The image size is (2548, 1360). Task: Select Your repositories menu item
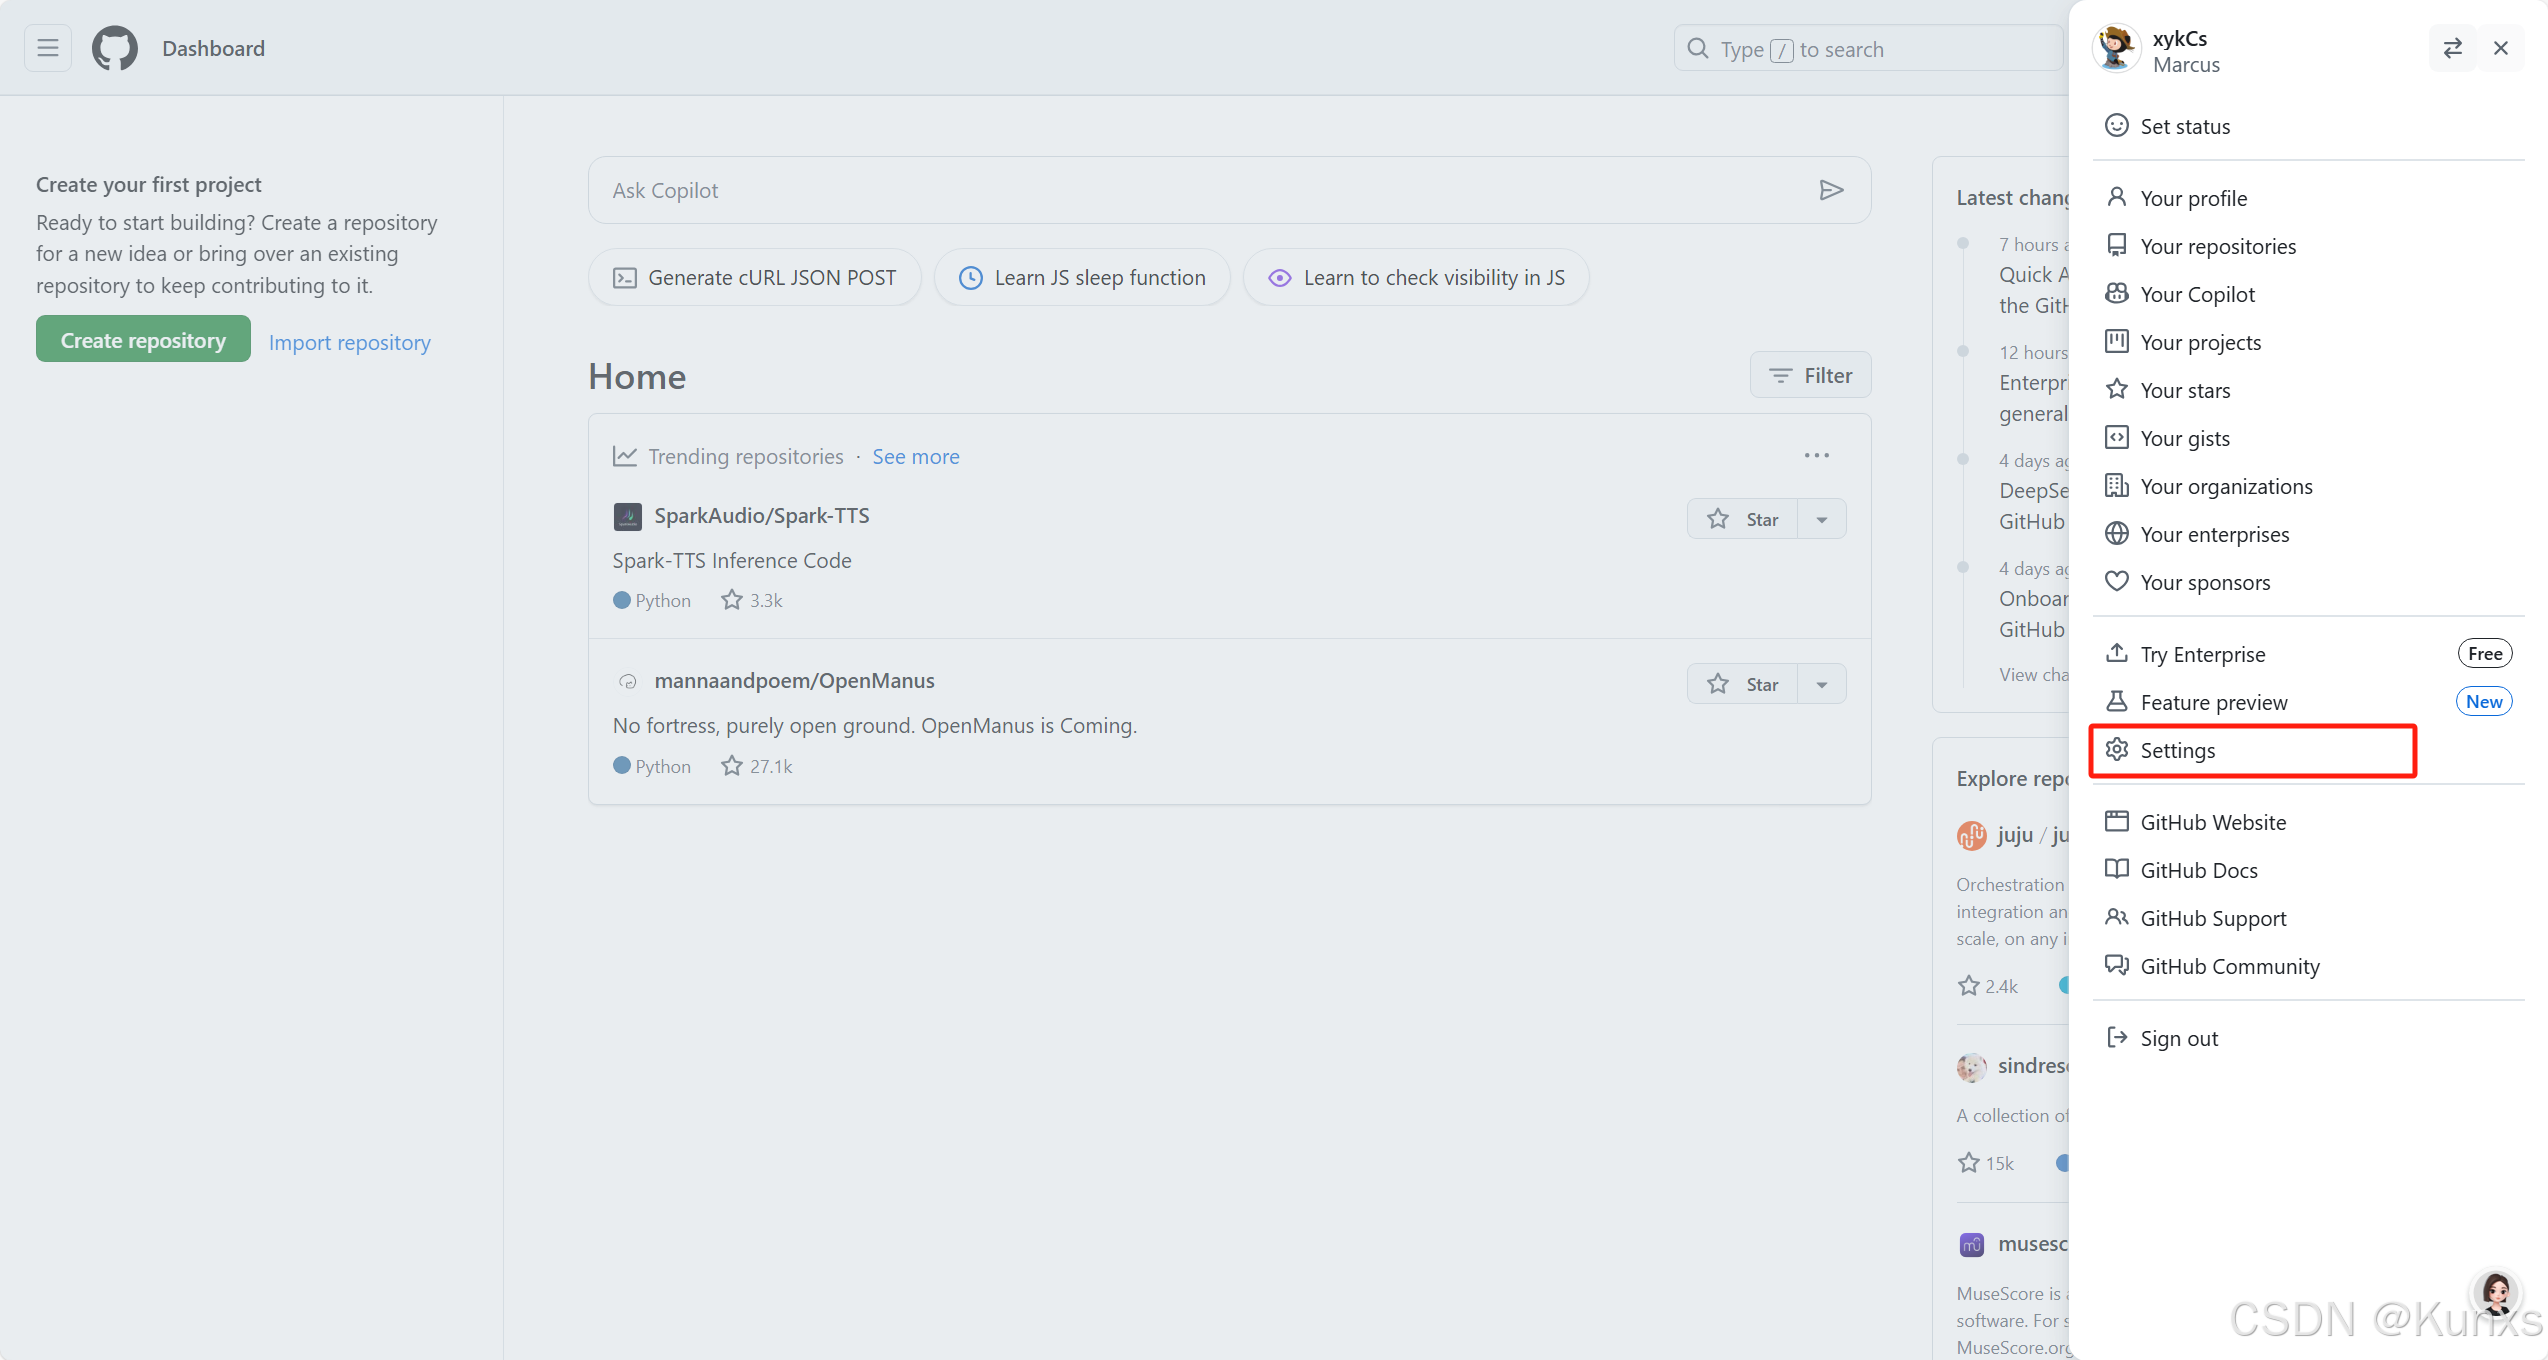pyautogui.click(x=2217, y=246)
